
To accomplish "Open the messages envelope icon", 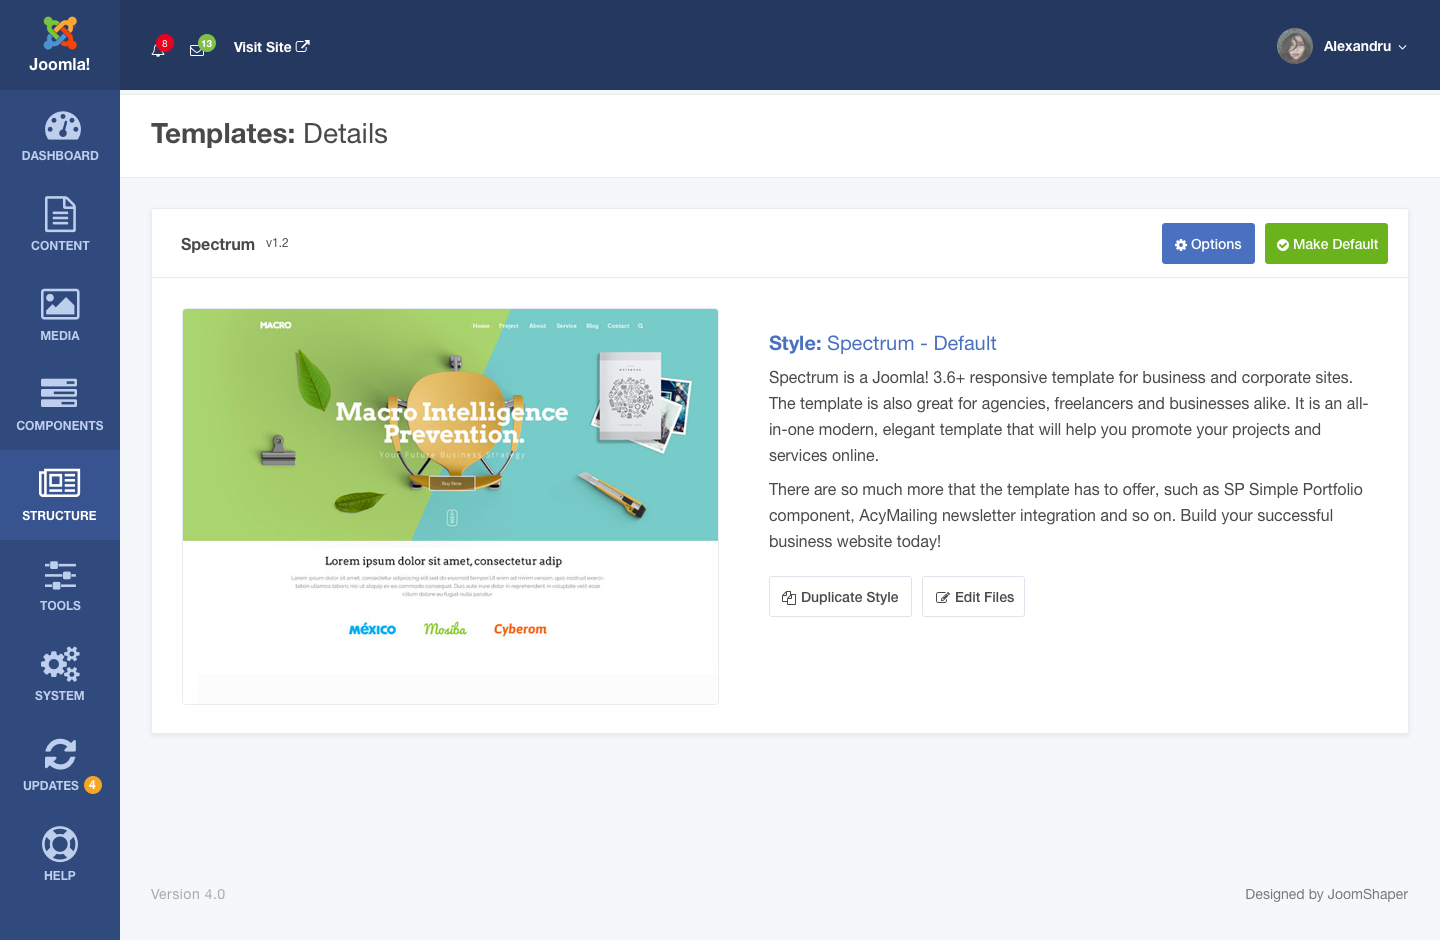I will 197,49.
